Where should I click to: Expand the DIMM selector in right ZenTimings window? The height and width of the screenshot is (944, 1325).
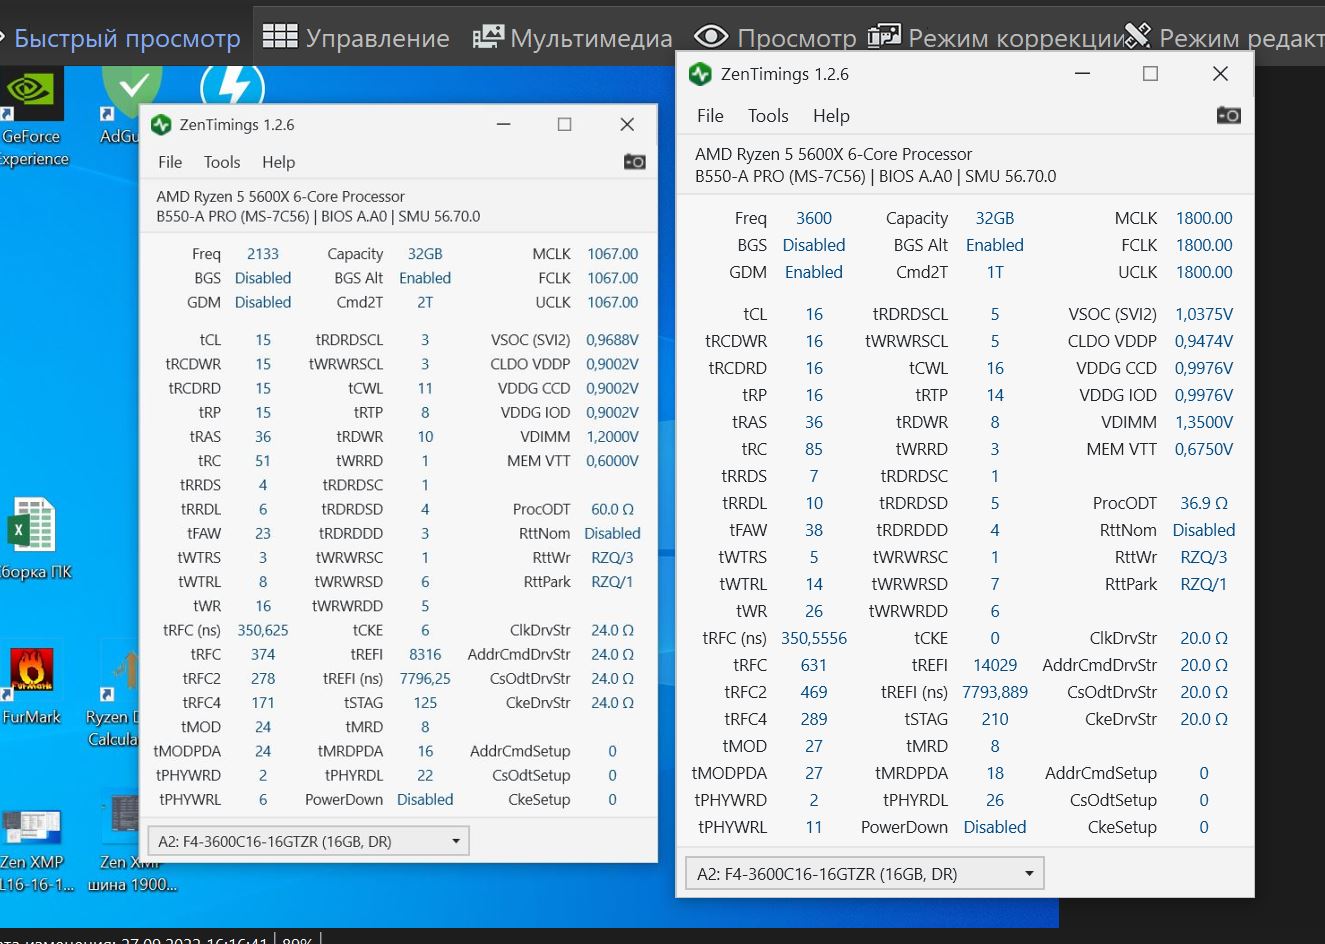(x=864, y=873)
